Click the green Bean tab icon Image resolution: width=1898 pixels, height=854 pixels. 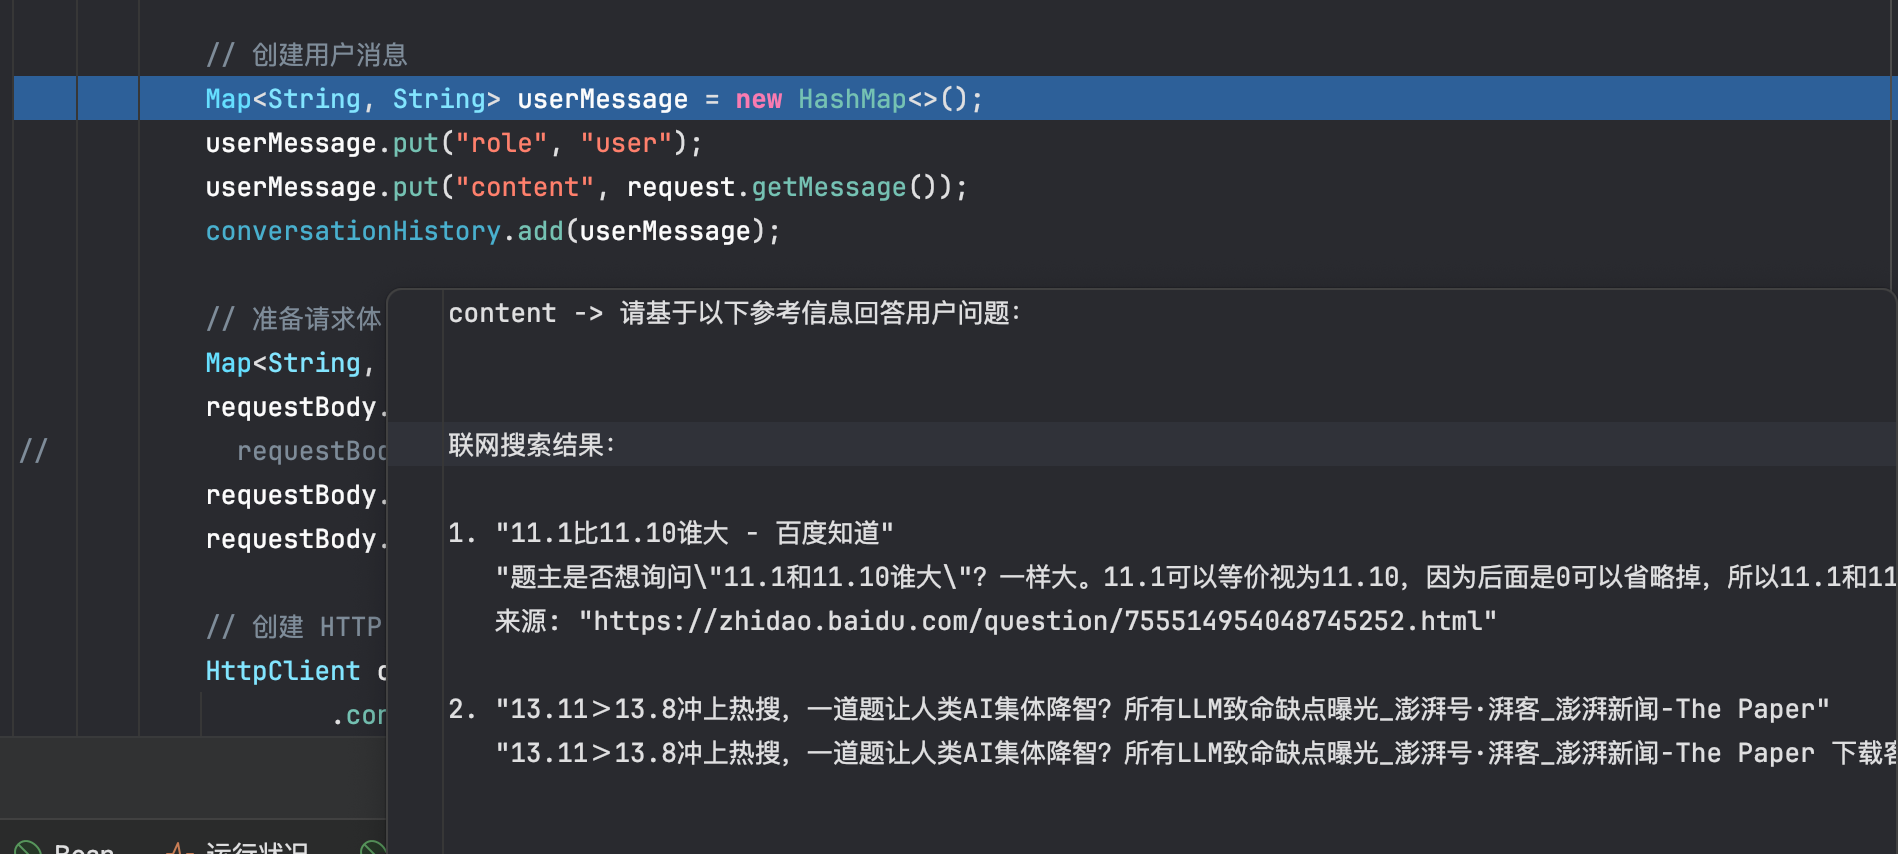(28, 849)
